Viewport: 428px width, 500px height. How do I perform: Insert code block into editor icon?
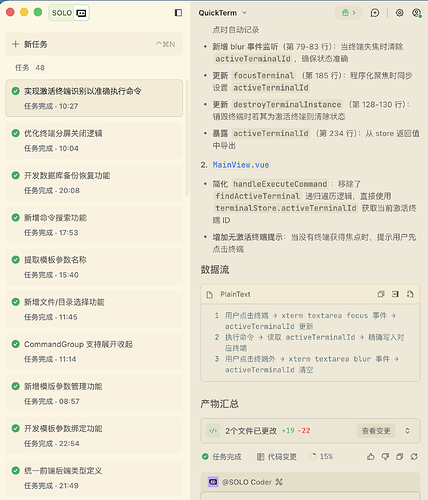[395, 294]
